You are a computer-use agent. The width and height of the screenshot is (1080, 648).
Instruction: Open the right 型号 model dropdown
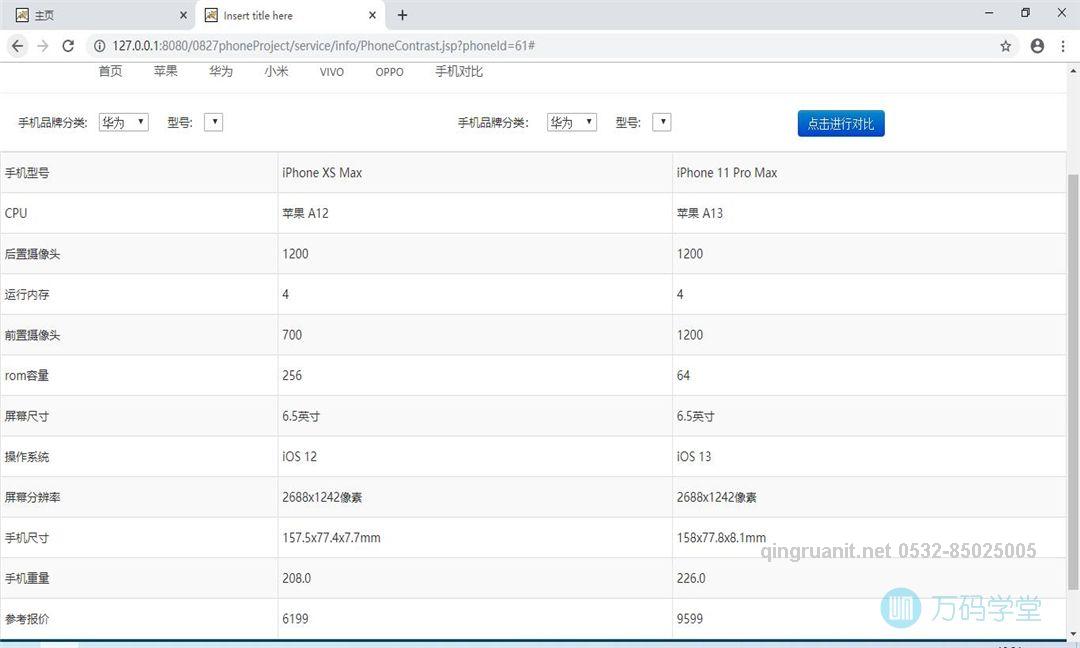(661, 121)
